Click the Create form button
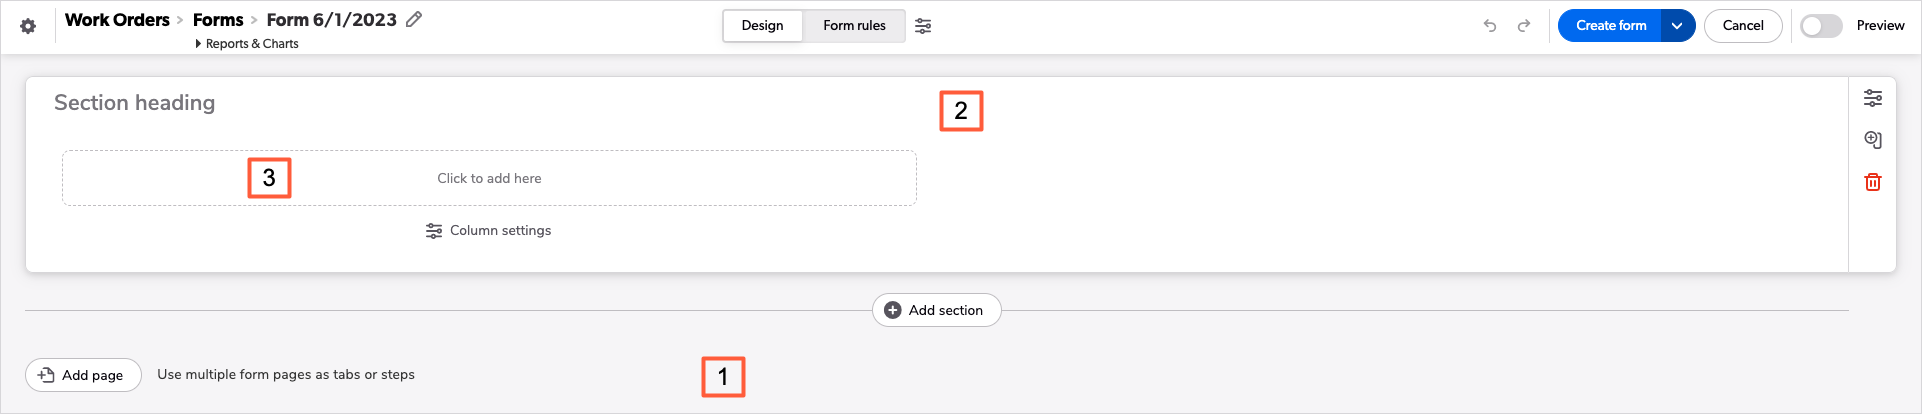This screenshot has height=414, width=1922. click(1610, 26)
